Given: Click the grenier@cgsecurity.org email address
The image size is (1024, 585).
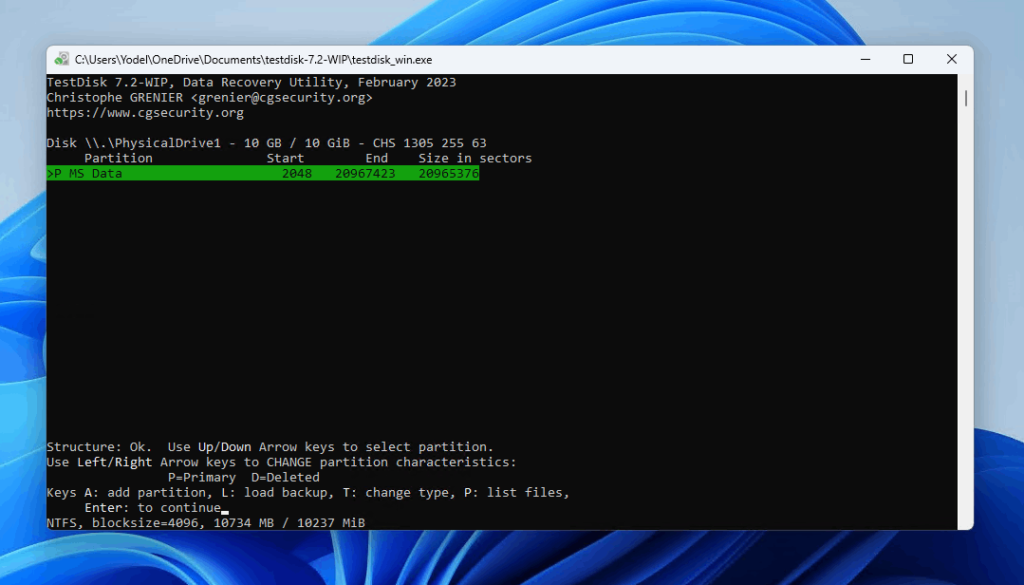Looking at the screenshot, I should [282, 98].
